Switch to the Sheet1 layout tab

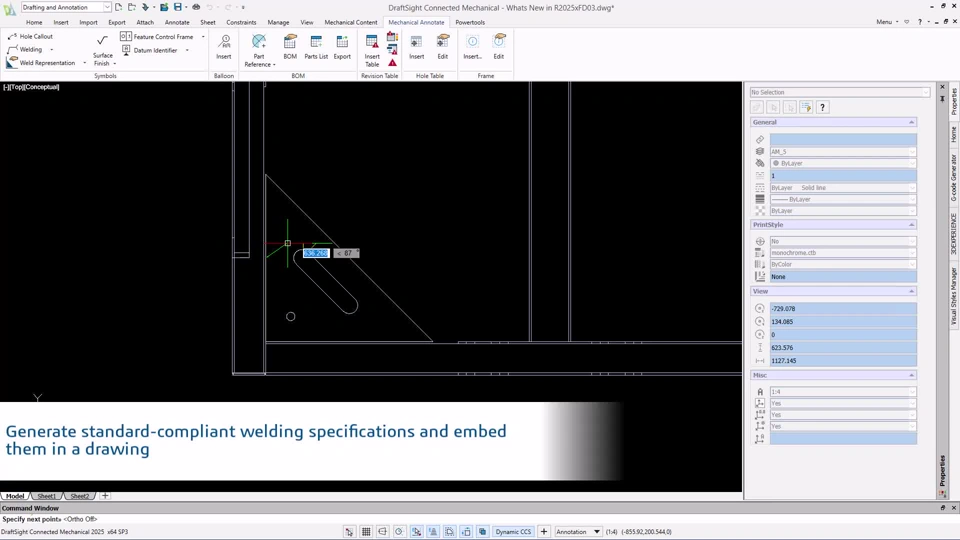point(47,496)
